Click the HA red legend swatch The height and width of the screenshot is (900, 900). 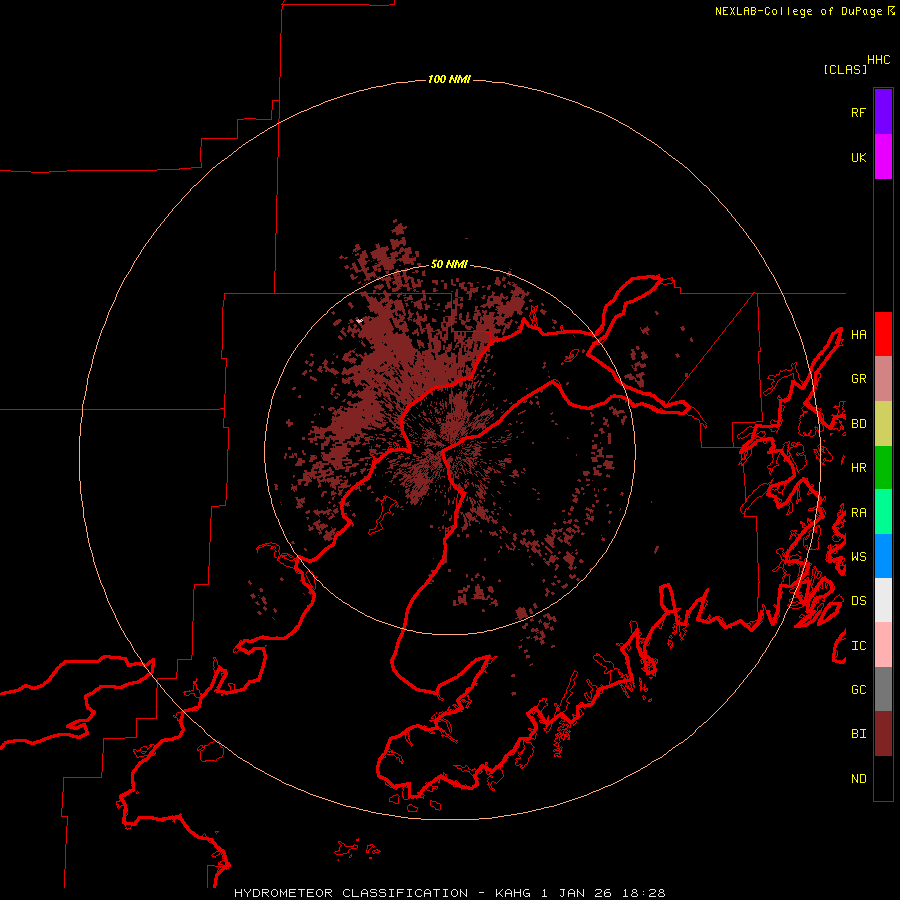click(883, 334)
